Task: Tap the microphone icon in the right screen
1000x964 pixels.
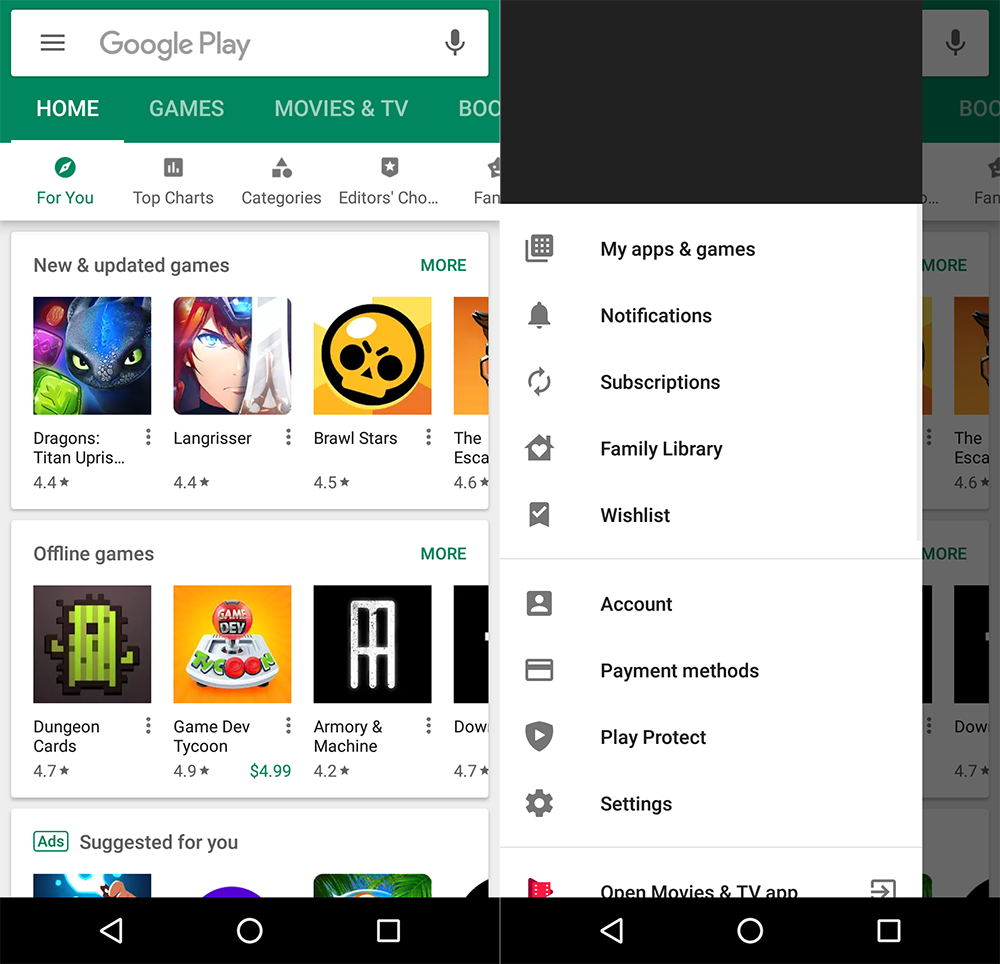Action: pyautogui.click(x=955, y=43)
